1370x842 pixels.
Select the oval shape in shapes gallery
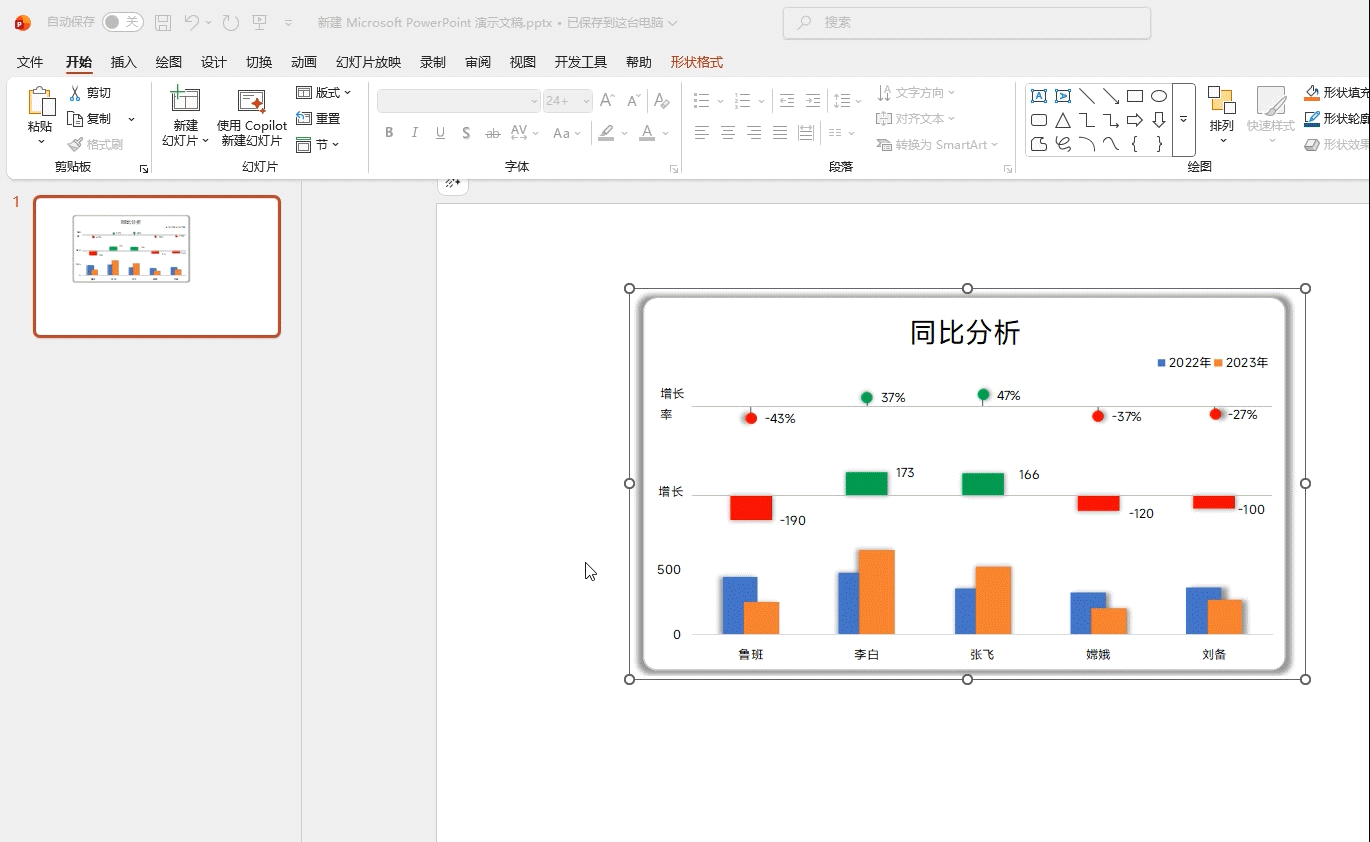tap(1159, 96)
